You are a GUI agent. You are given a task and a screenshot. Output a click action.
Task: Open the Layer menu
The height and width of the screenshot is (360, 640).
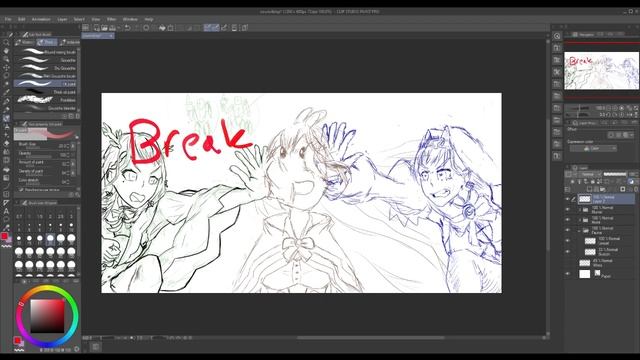tap(62, 19)
